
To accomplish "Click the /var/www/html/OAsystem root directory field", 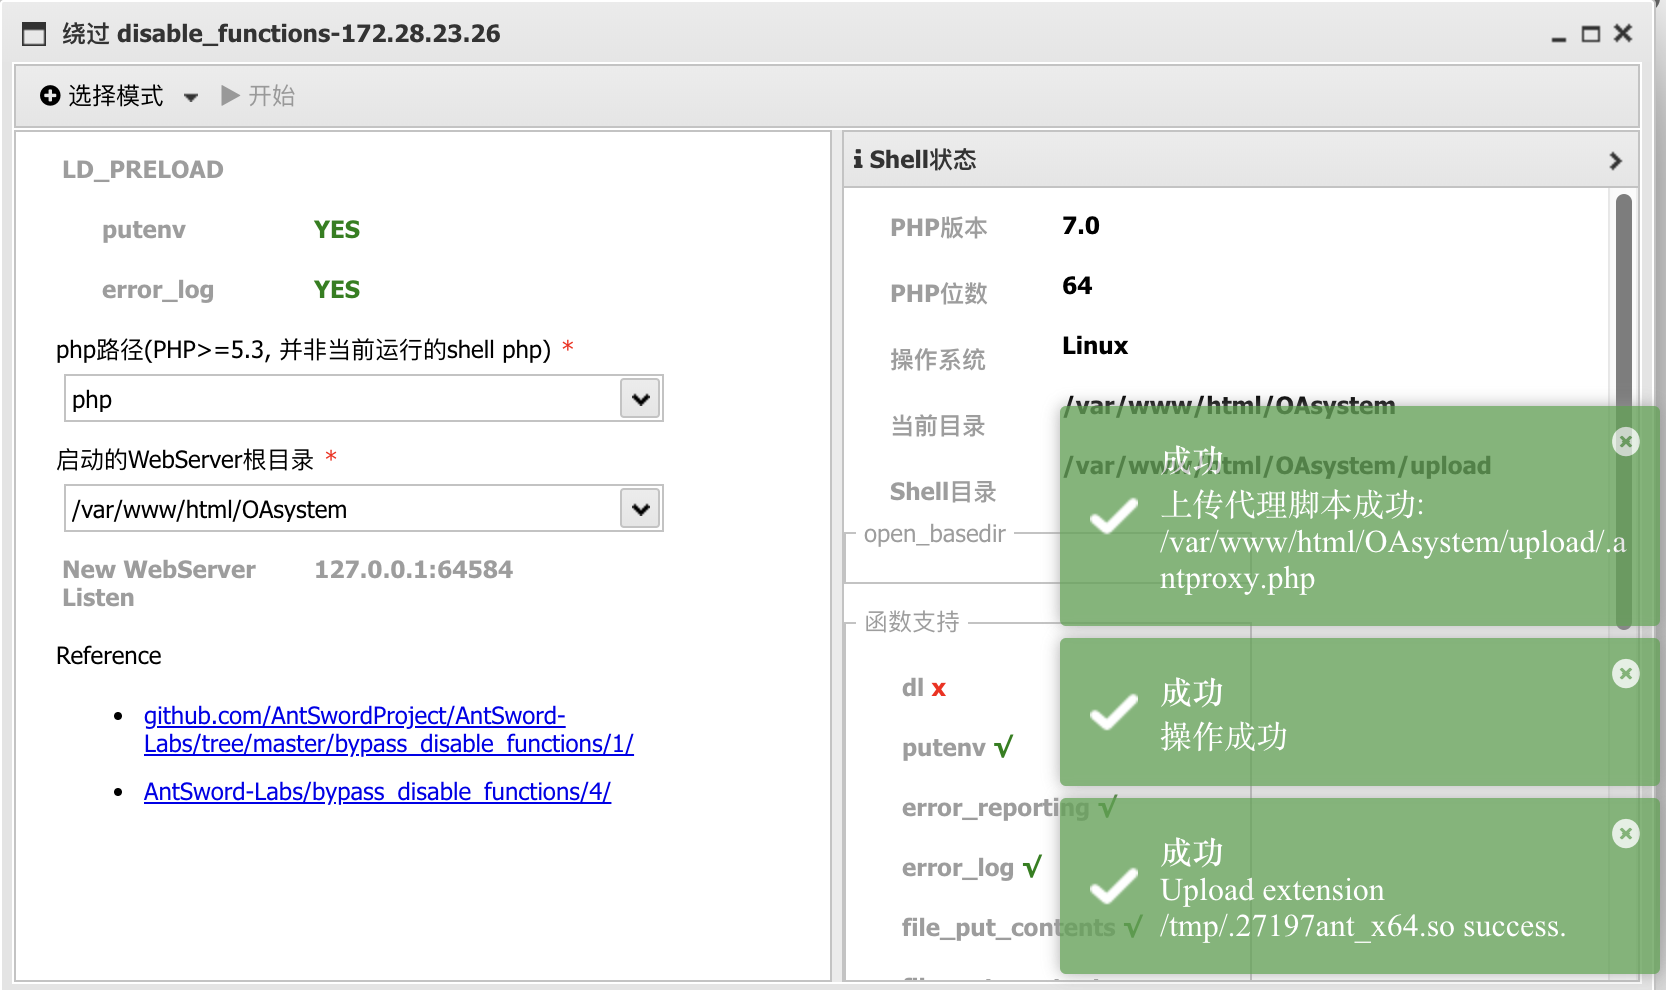I will 343,509.
